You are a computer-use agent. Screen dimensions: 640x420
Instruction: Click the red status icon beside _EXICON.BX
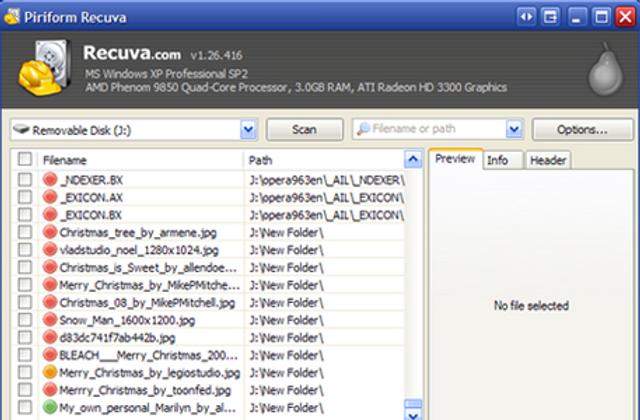[50, 215]
